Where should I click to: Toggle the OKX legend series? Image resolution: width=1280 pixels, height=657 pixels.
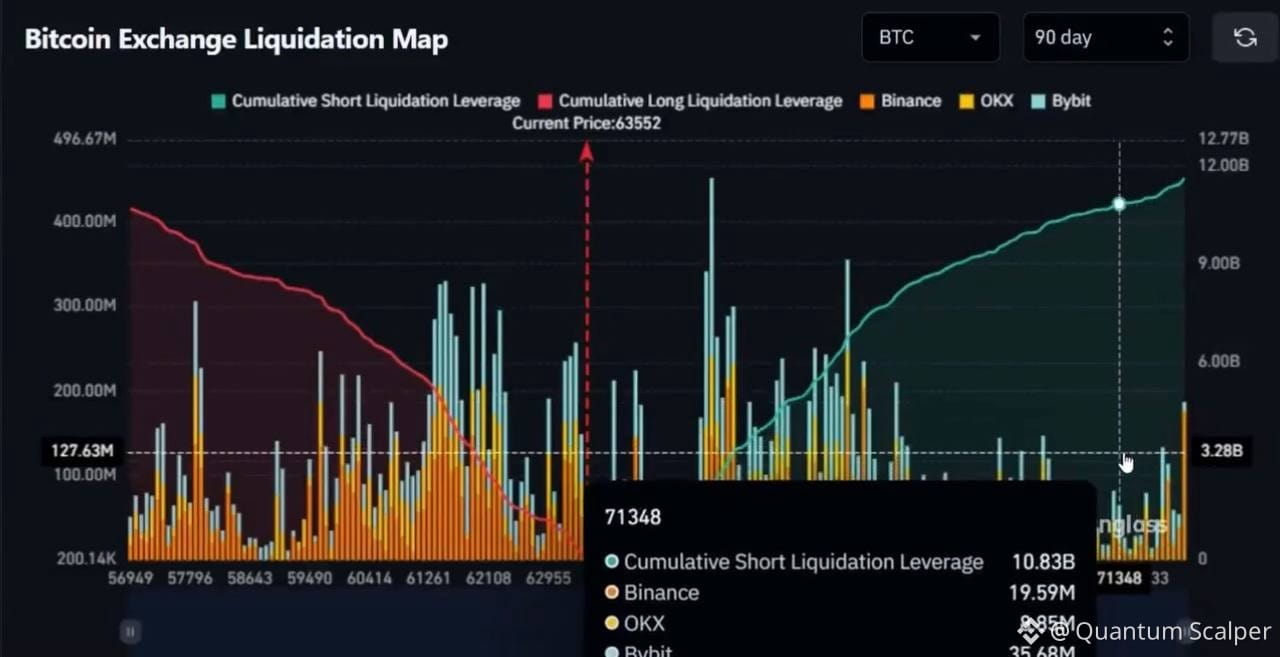[986, 101]
